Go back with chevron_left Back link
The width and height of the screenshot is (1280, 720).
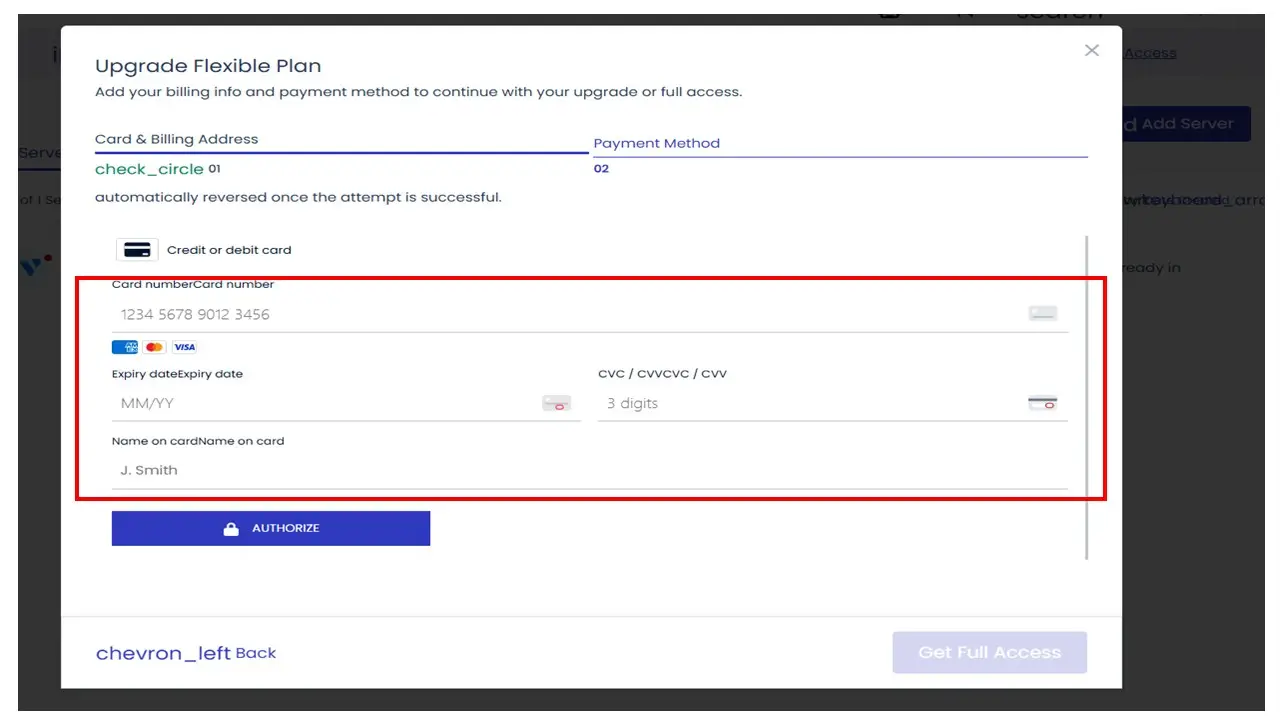[x=186, y=653]
